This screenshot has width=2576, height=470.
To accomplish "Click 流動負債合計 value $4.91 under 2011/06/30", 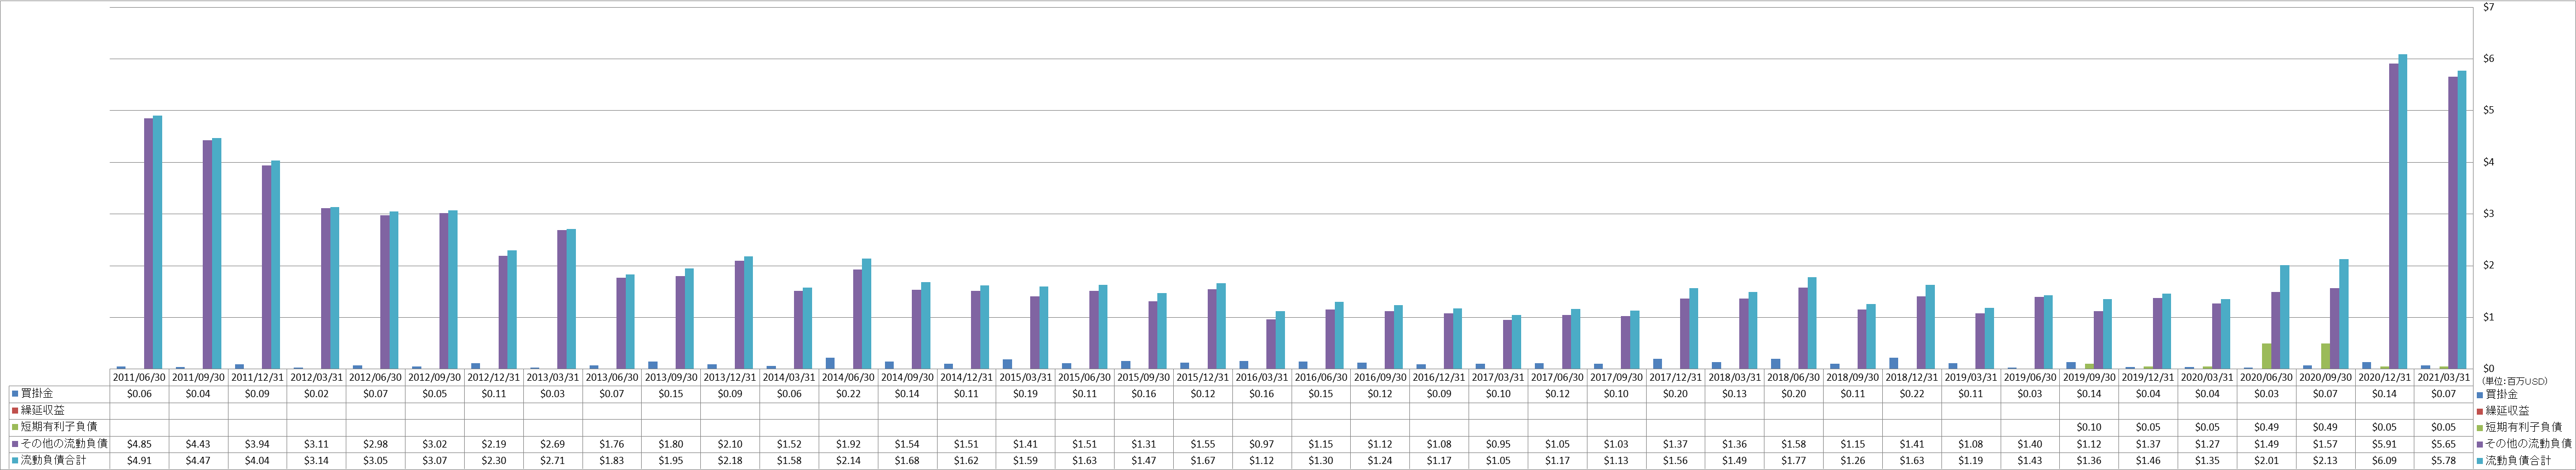I will tap(139, 460).
